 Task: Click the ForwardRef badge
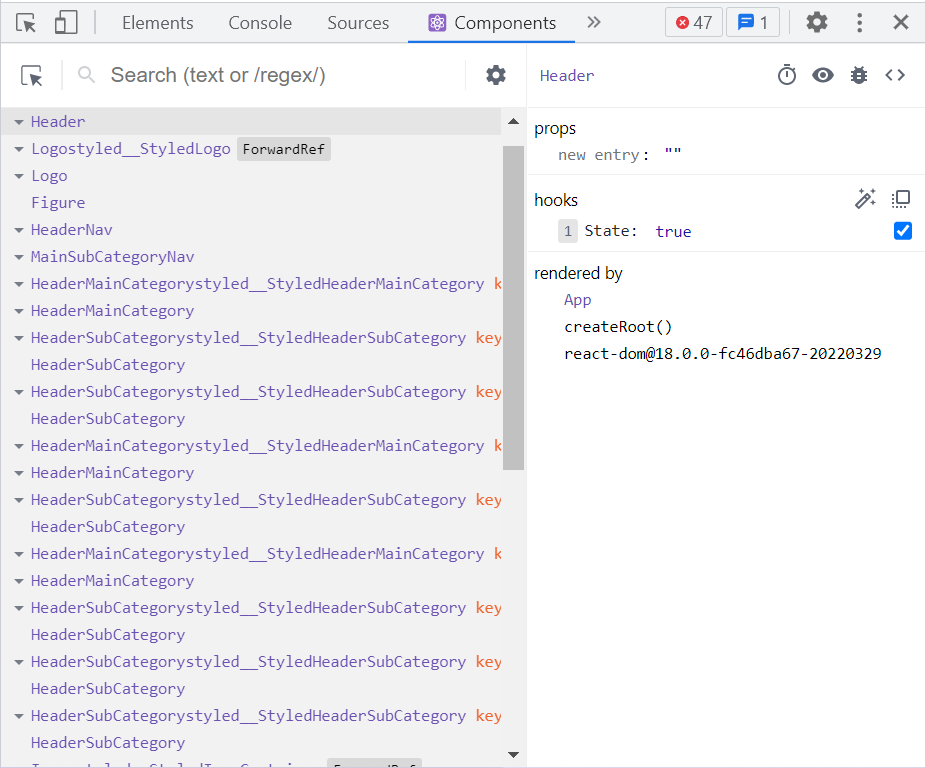coord(284,149)
